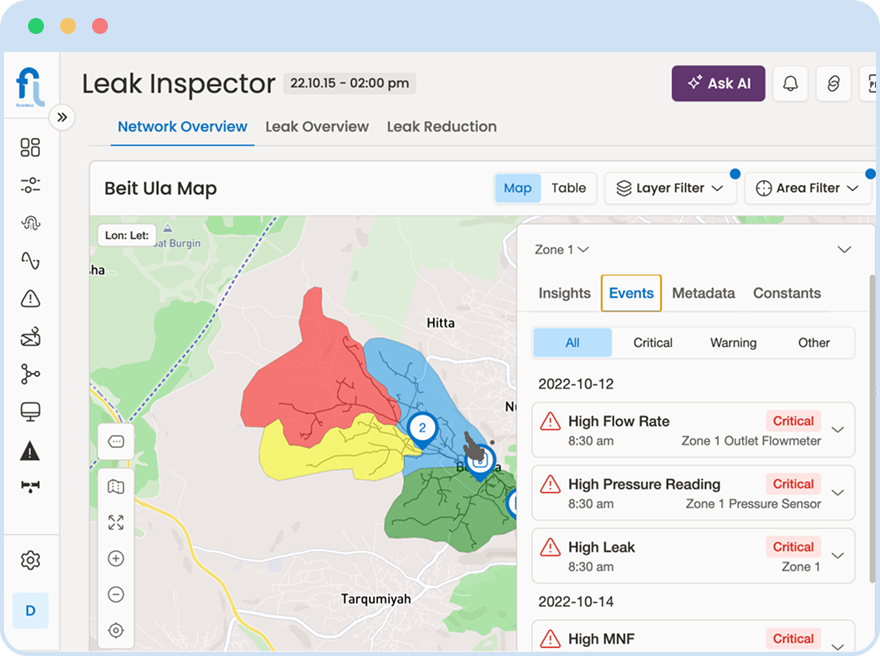880x656 pixels.
Task: Switch to the Leak Reduction tab
Action: pyautogui.click(x=442, y=127)
